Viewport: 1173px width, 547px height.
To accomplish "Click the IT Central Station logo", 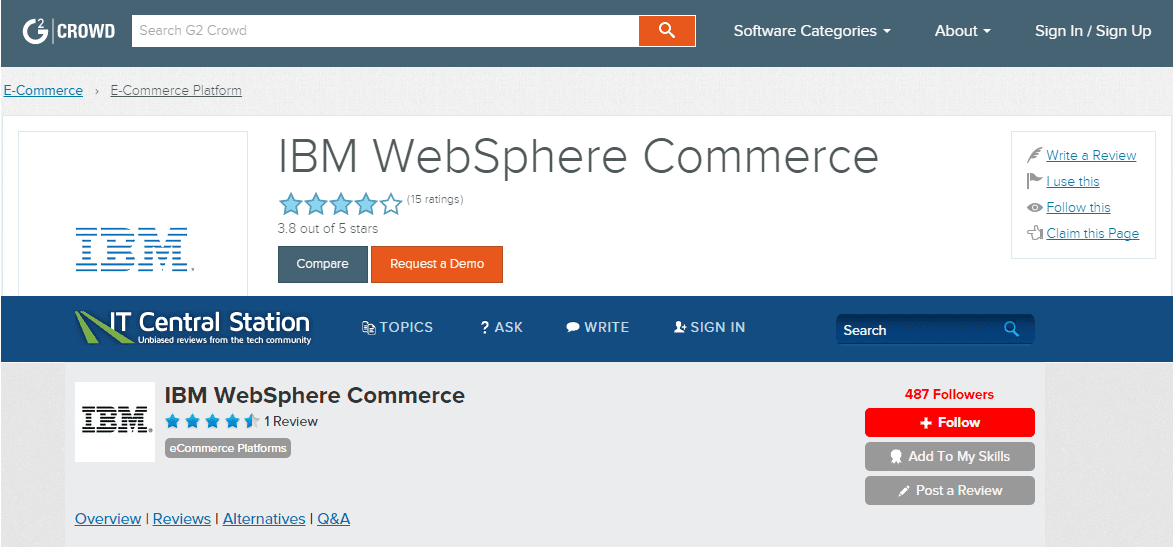I will [x=192, y=328].
